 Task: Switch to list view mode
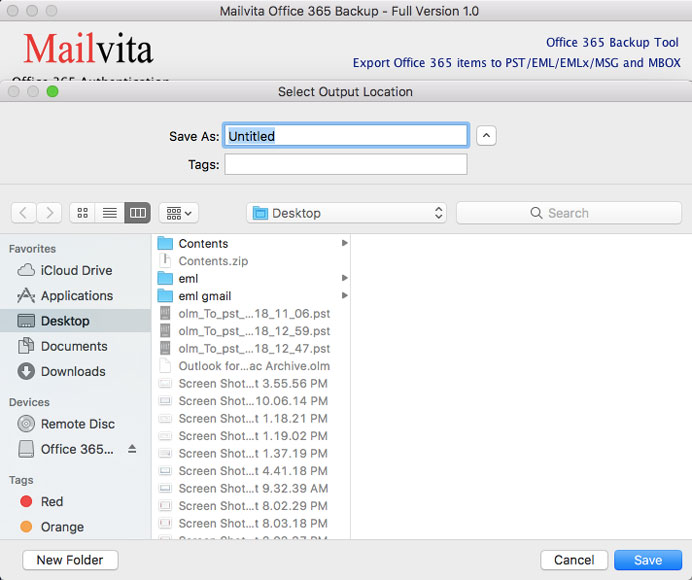pyautogui.click(x=110, y=213)
